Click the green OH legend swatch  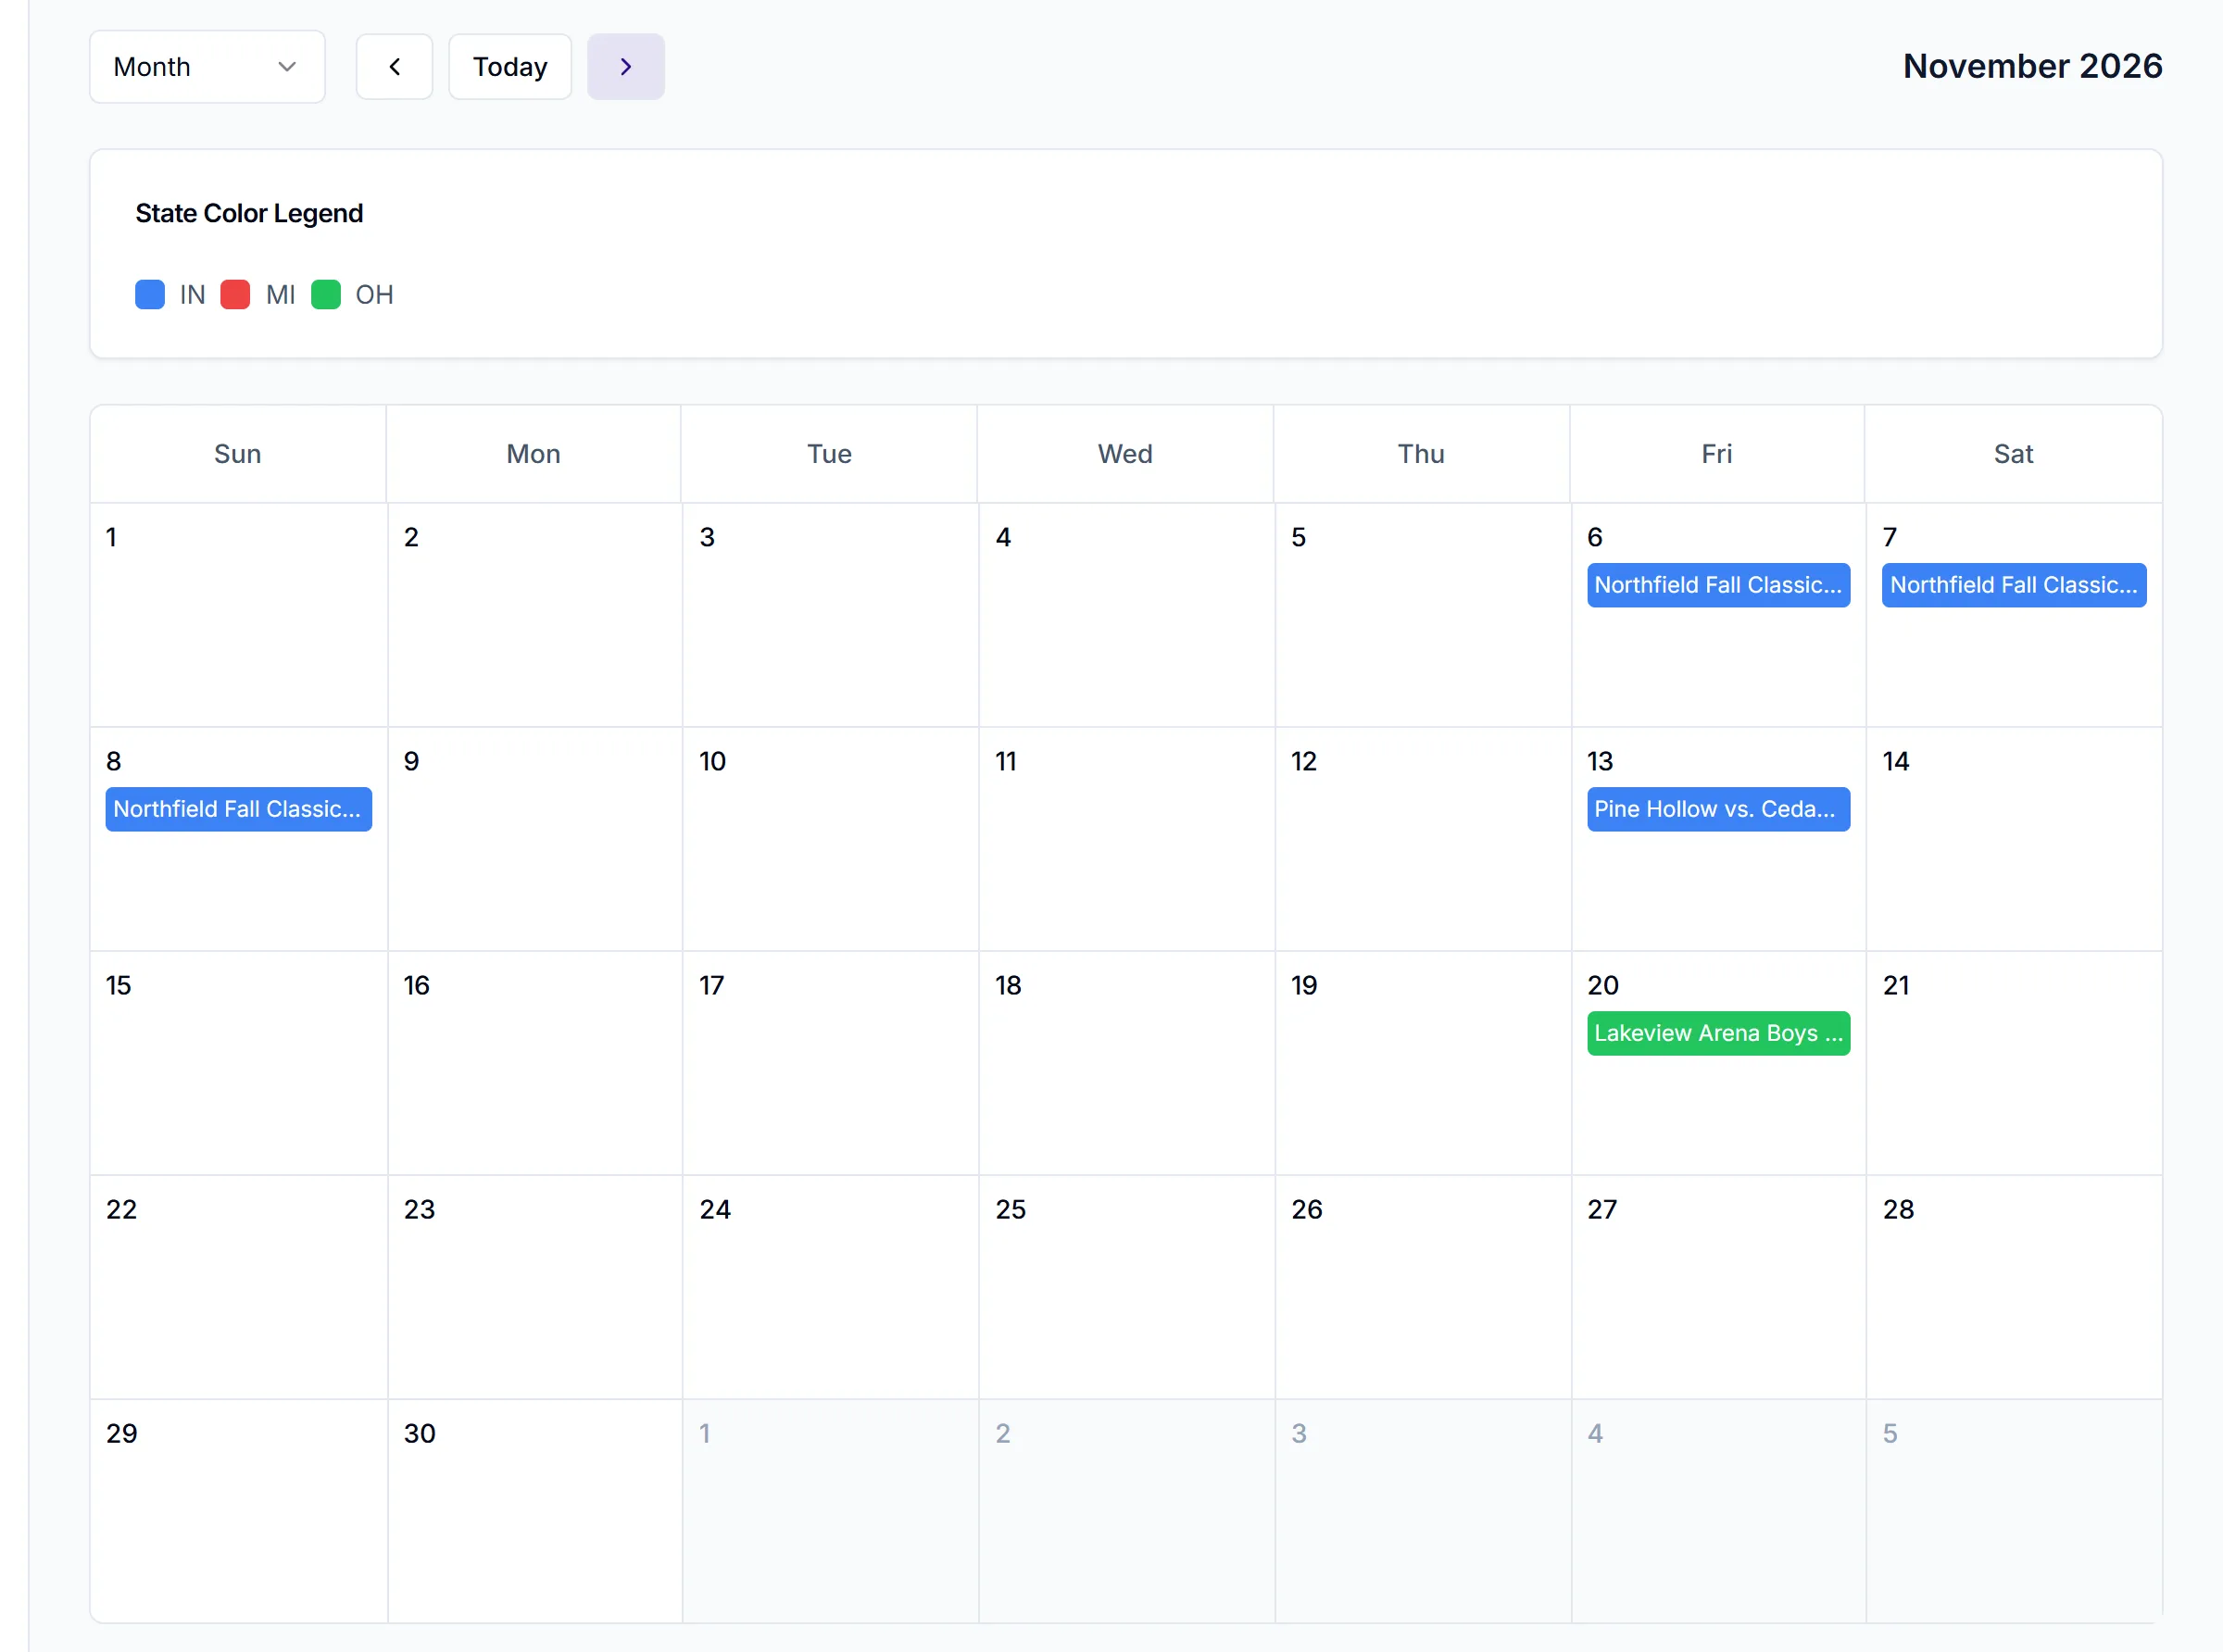coord(326,295)
